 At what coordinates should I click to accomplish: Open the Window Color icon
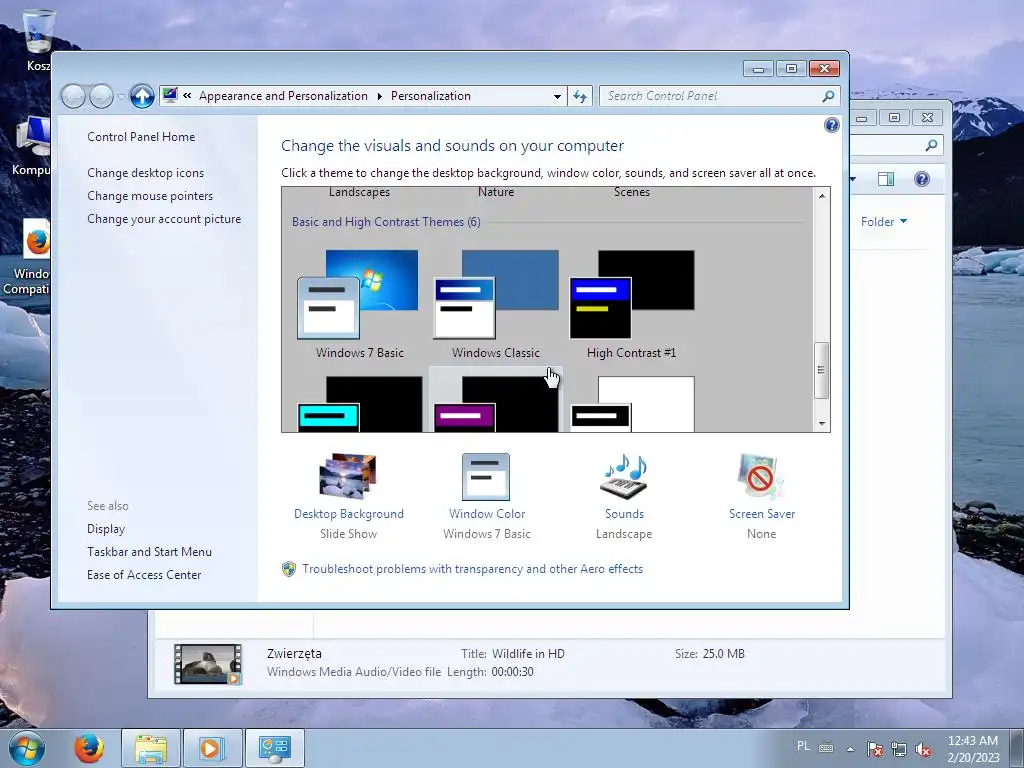486,477
